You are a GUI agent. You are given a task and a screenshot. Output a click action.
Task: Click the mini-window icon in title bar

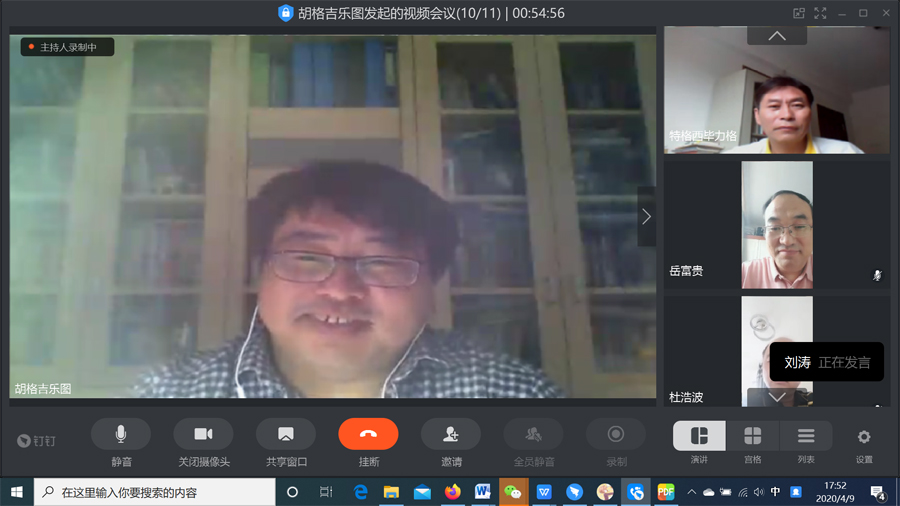[799, 13]
